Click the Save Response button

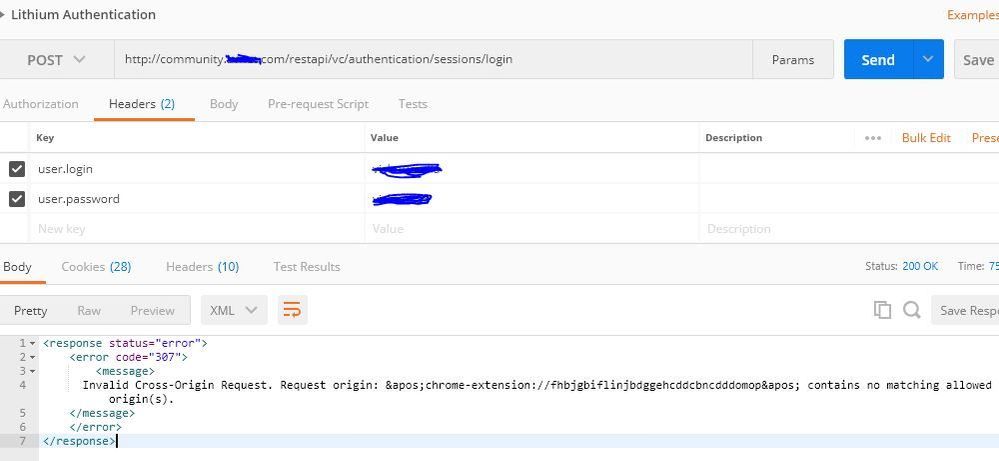point(965,310)
